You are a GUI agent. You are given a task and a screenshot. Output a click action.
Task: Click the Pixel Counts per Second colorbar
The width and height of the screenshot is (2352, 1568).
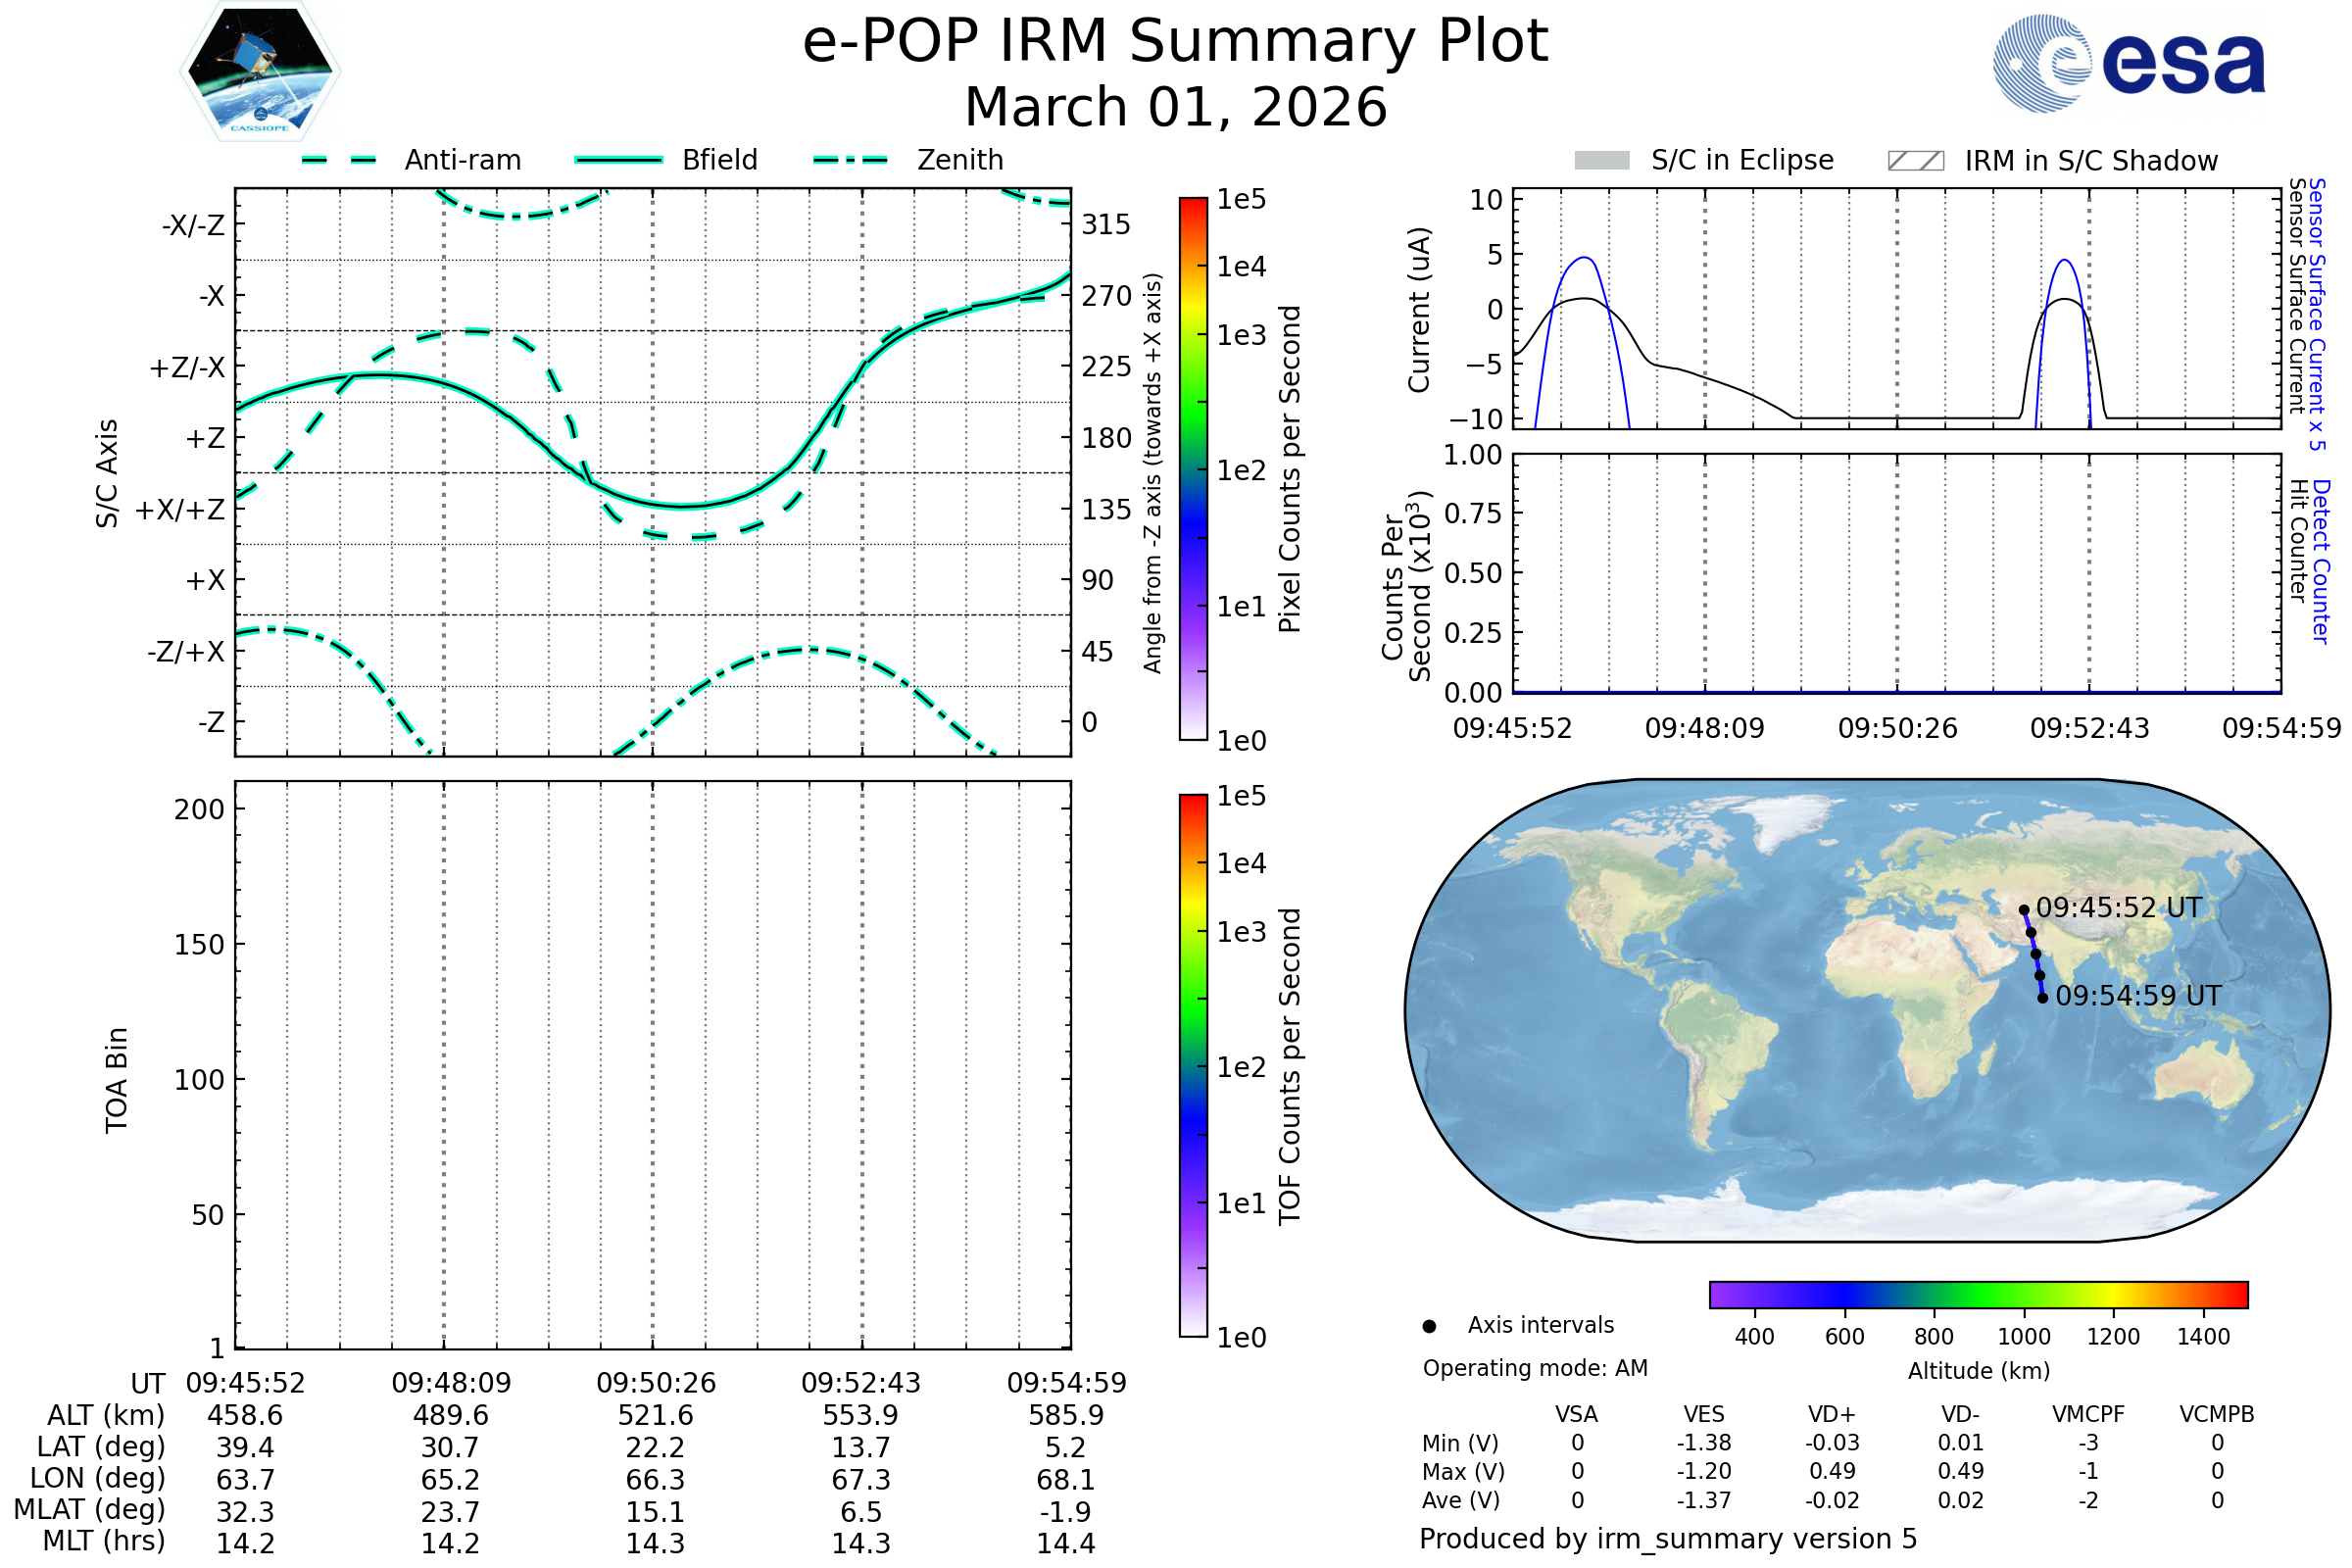(1193, 469)
